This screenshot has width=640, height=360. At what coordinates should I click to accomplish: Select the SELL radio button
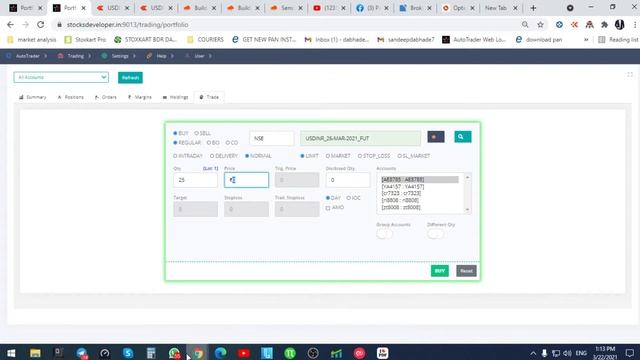coord(196,133)
